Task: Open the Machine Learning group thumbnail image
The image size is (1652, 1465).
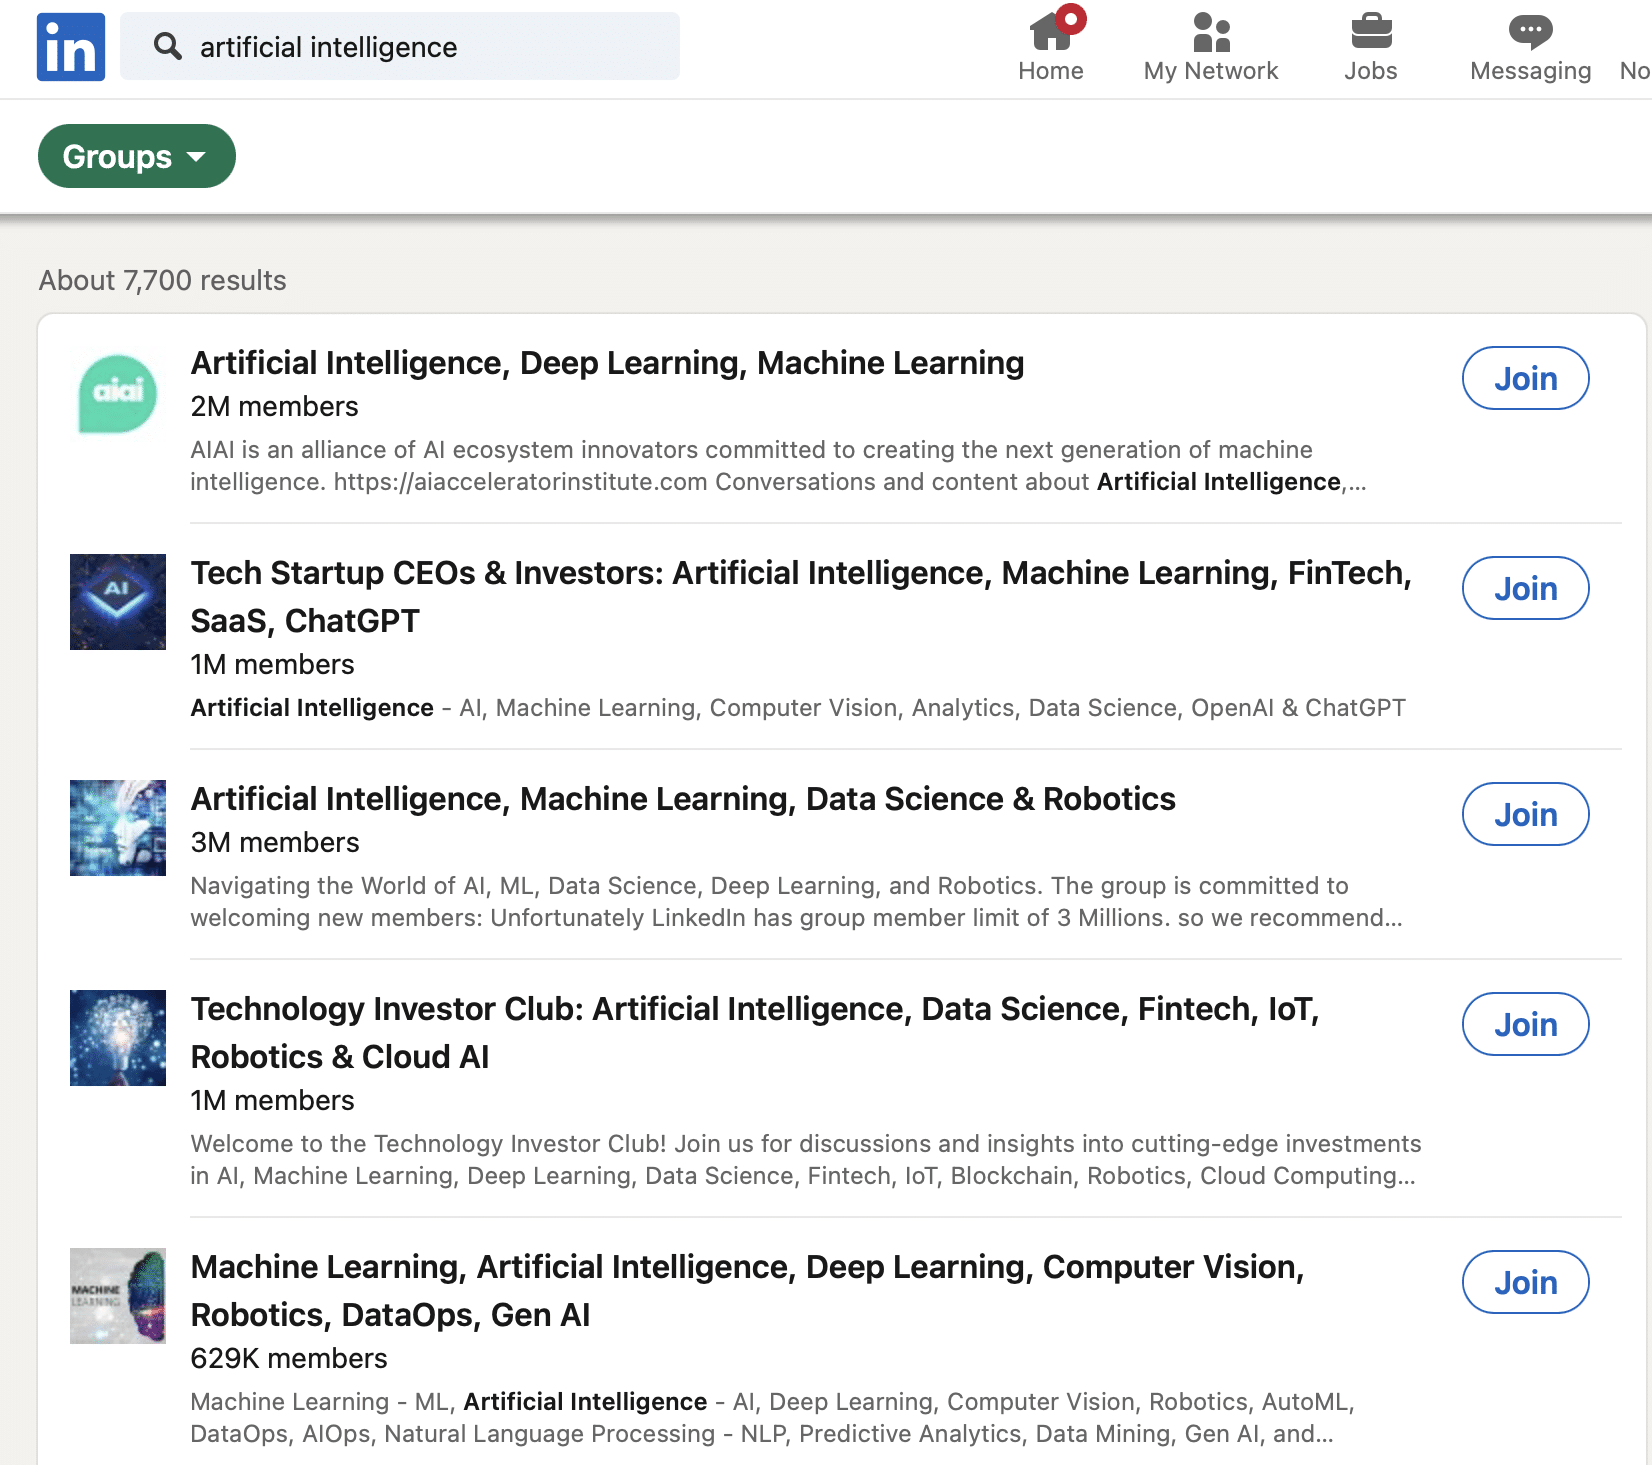Action: [x=118, y=1296]
